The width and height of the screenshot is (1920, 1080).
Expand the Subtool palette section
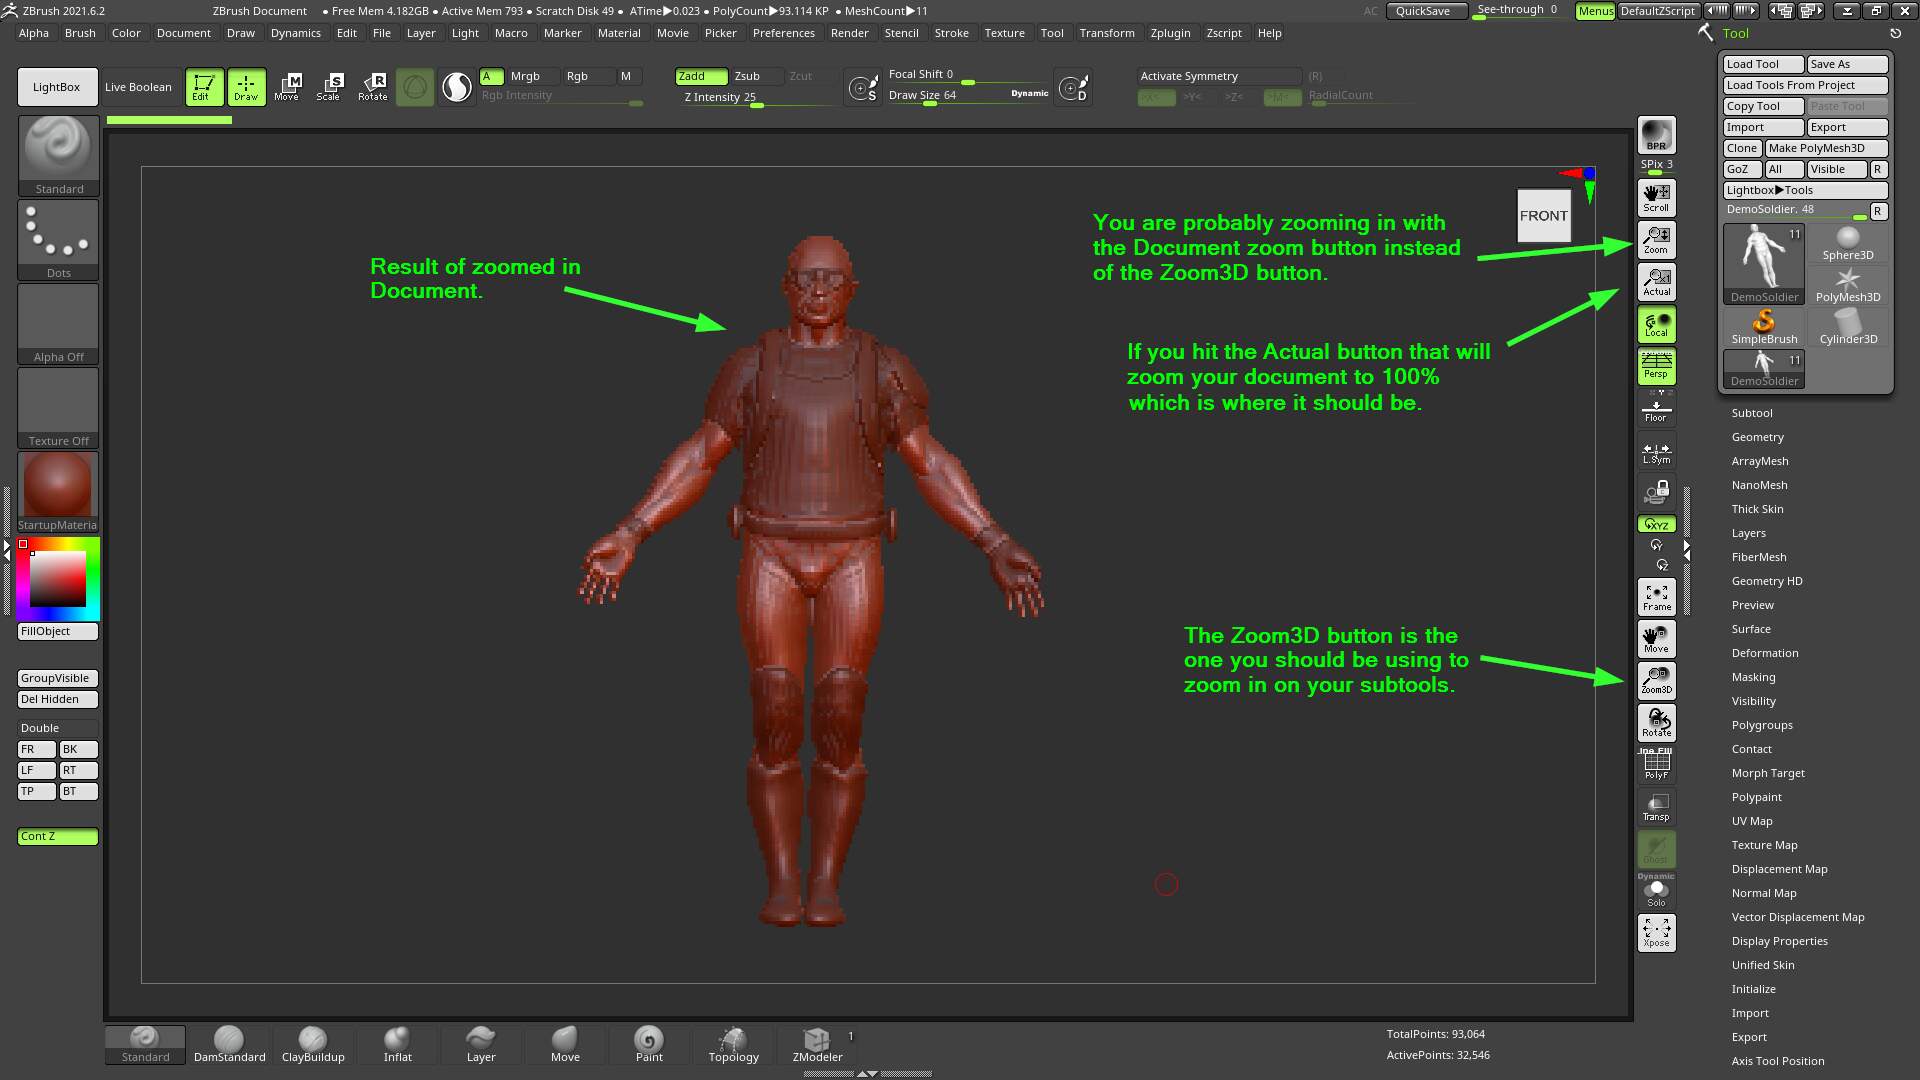1752,413
